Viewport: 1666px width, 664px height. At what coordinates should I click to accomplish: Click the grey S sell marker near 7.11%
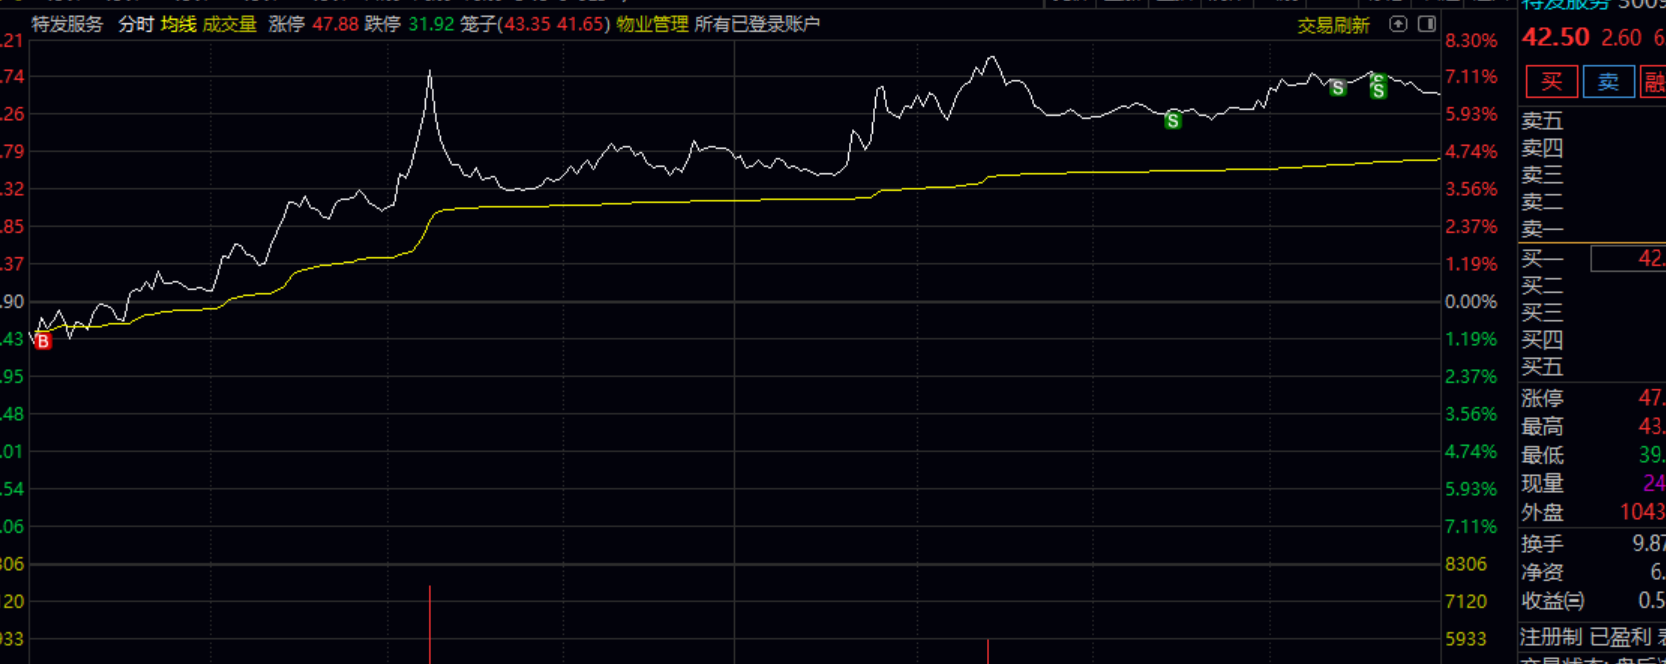tap(1338, 88)
